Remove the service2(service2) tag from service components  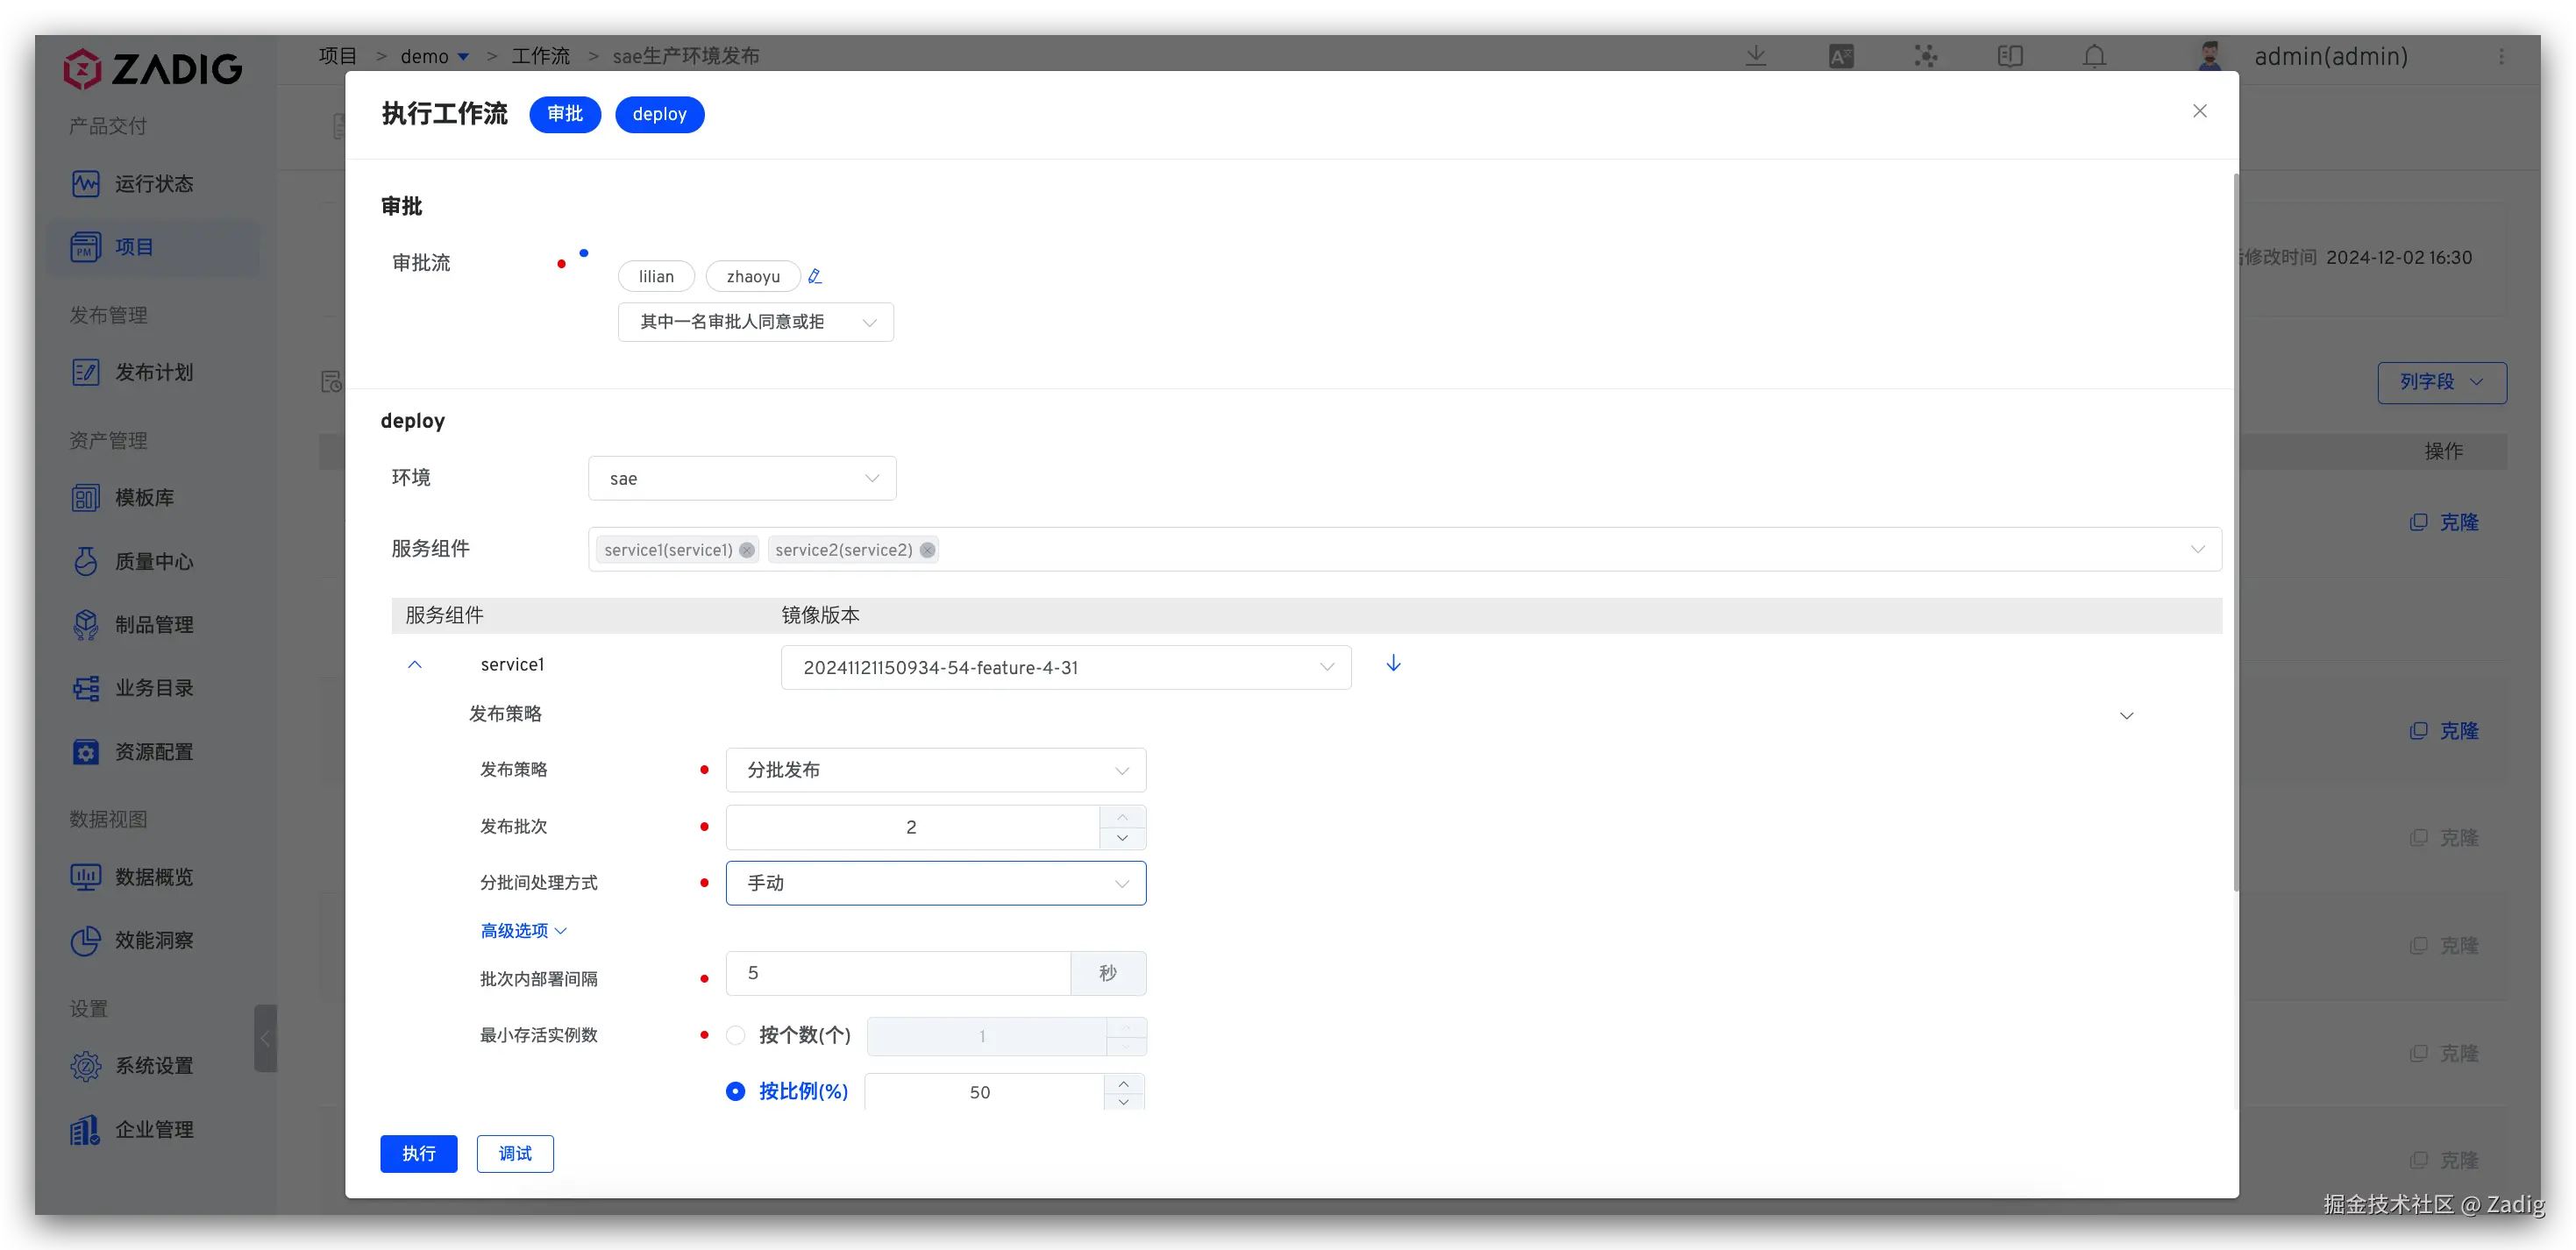927,550
